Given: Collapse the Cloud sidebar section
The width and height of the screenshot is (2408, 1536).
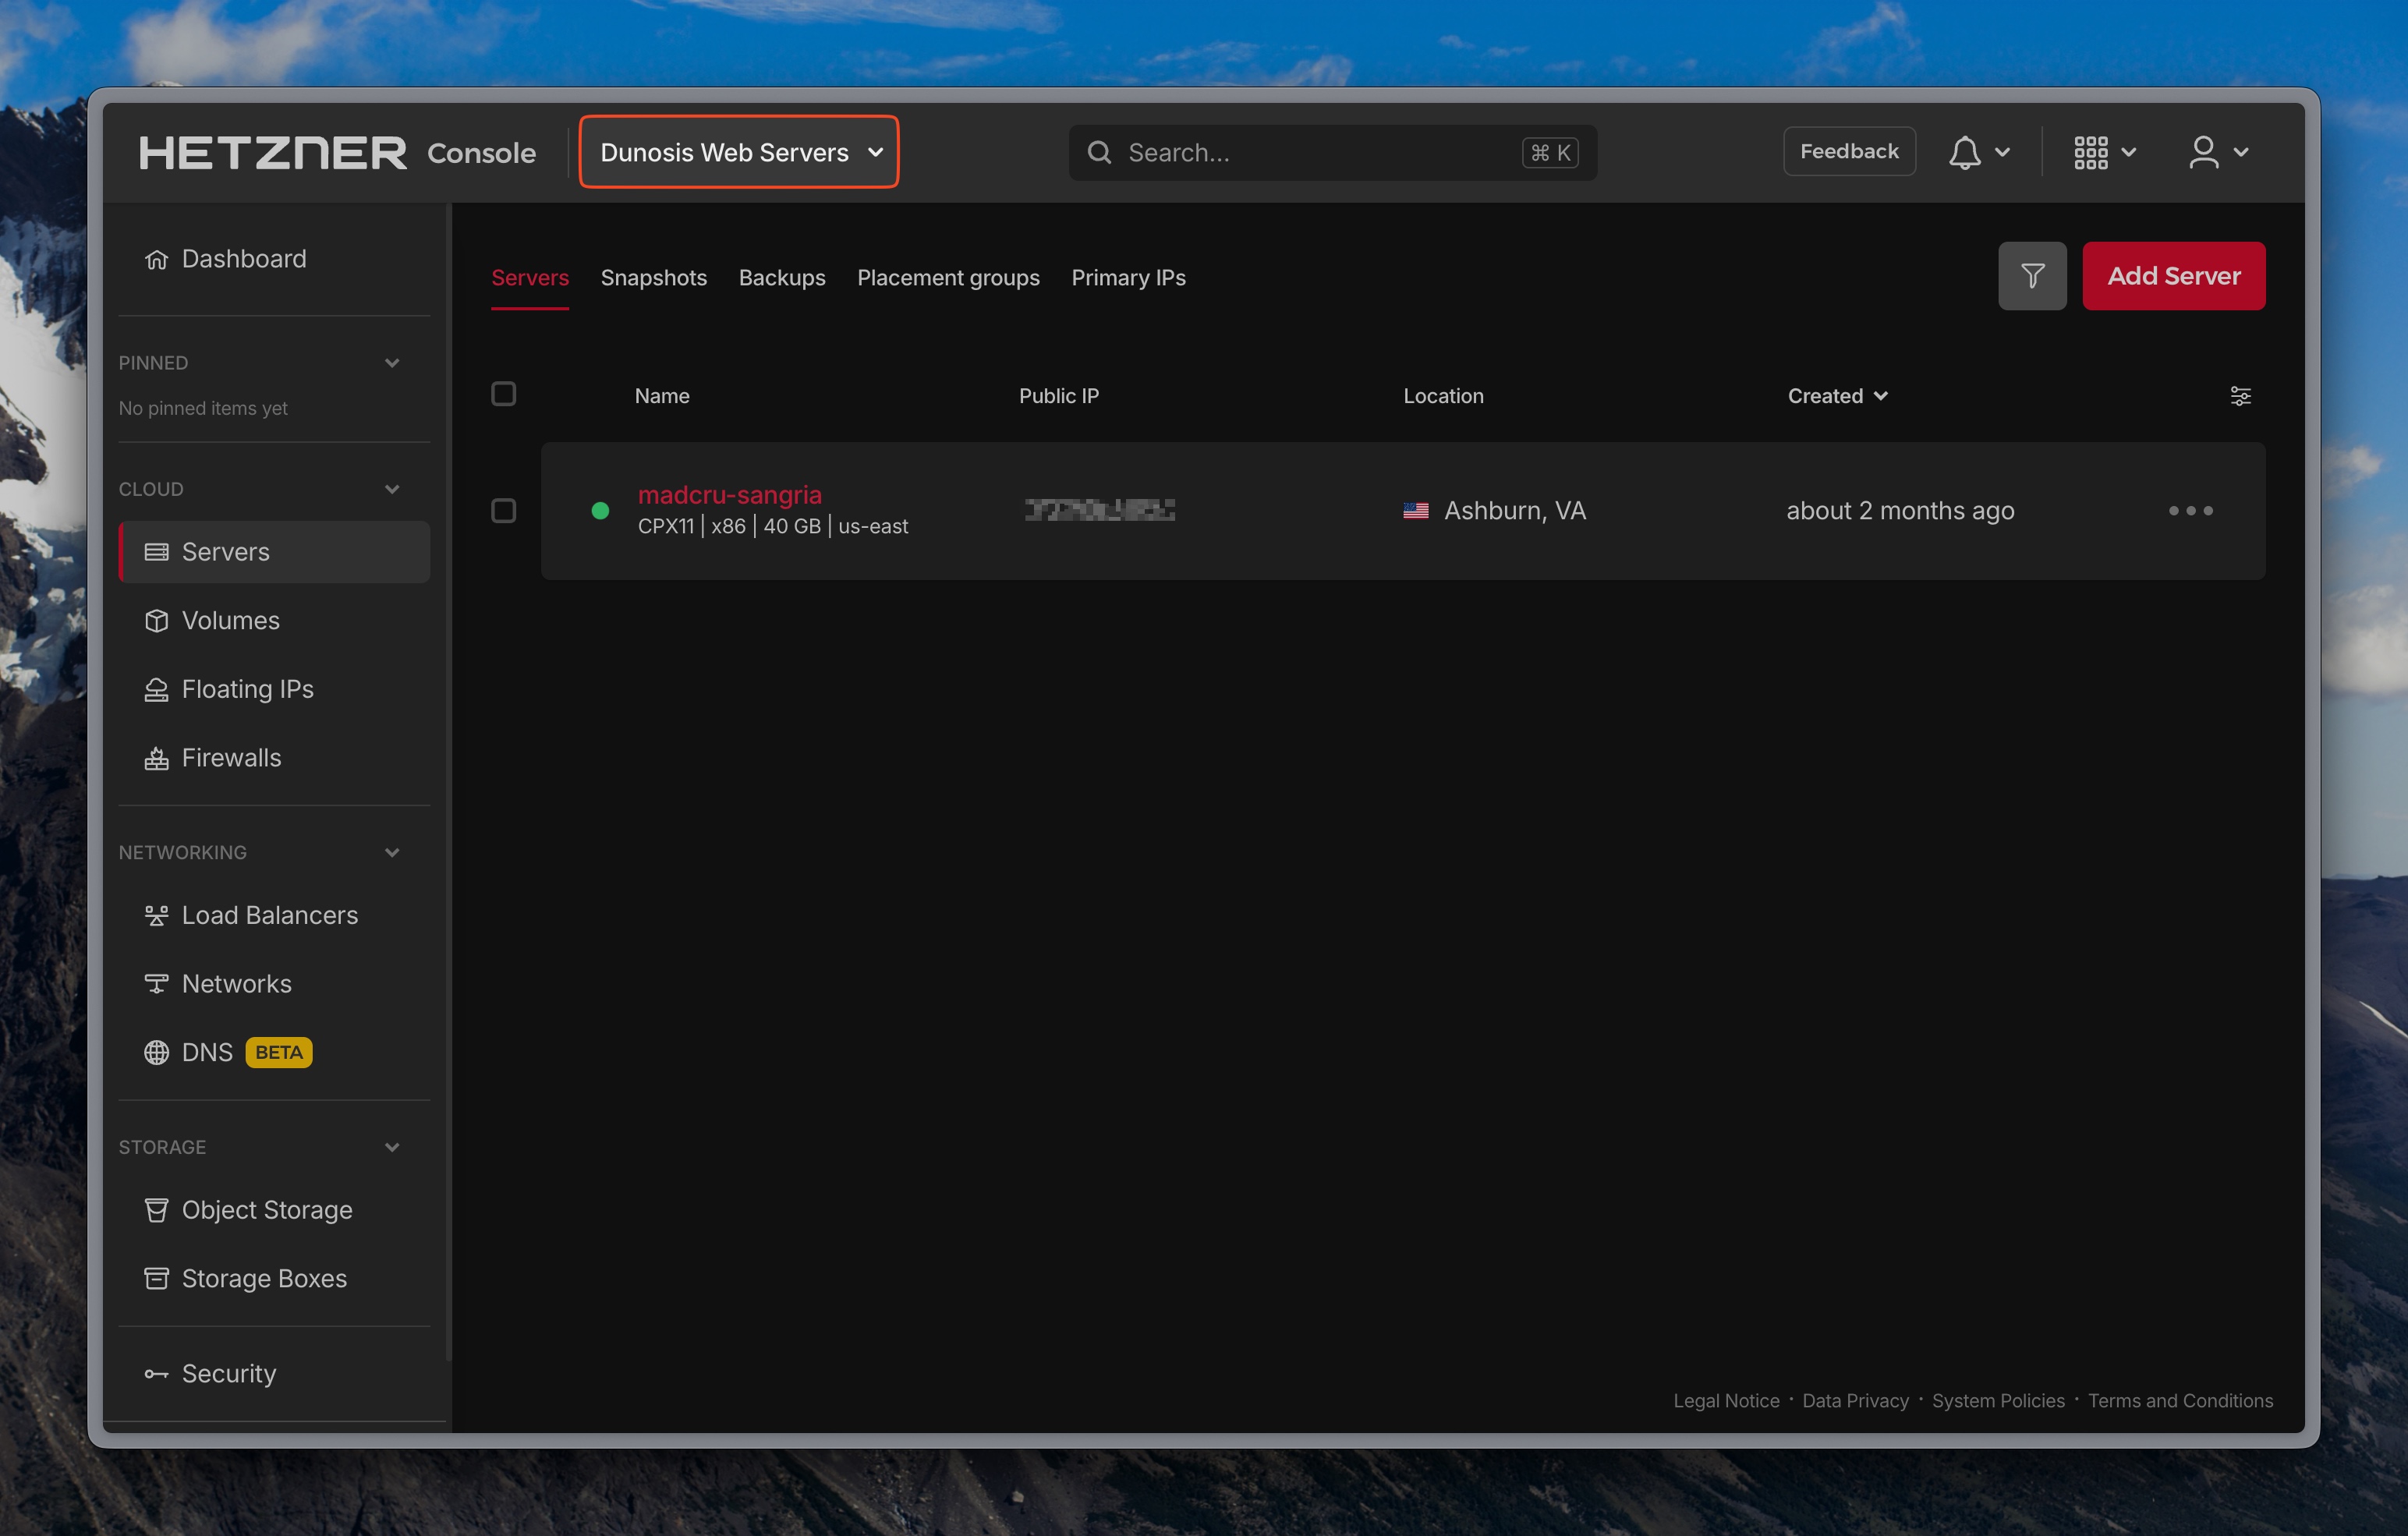Looking at the screenshot, I should pos(392,488).
